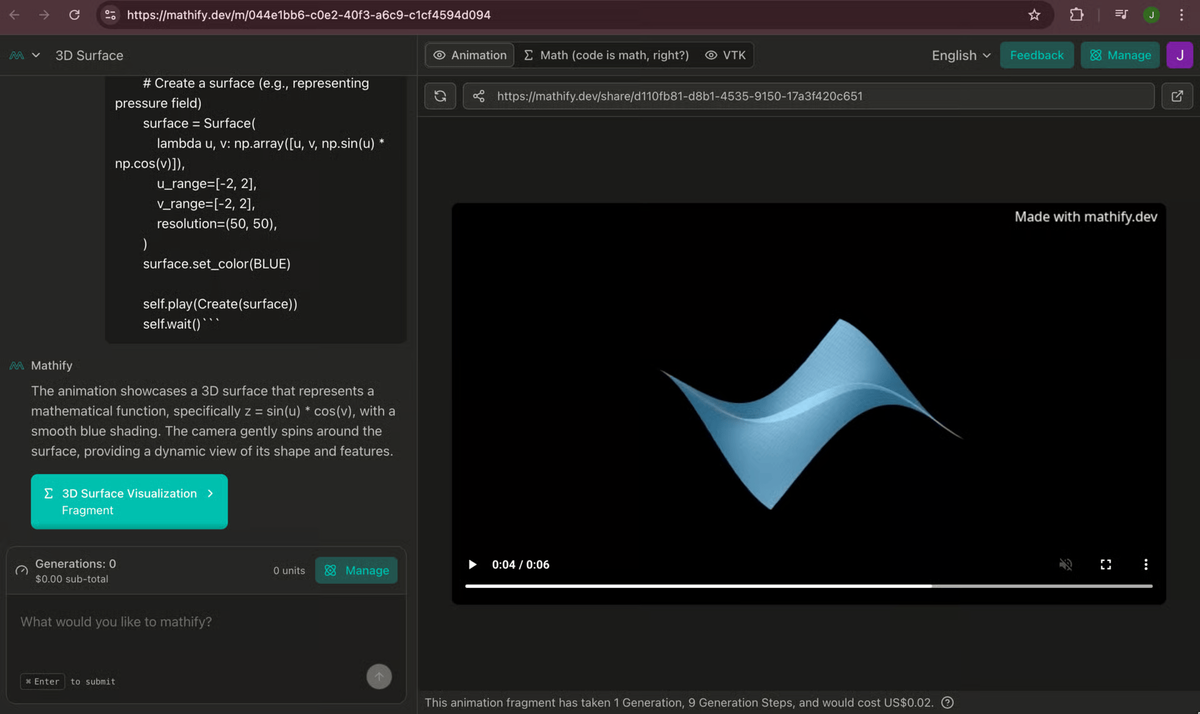The image size is (1200, 714).
Task: Play the animation video
Action: (472, 564)
